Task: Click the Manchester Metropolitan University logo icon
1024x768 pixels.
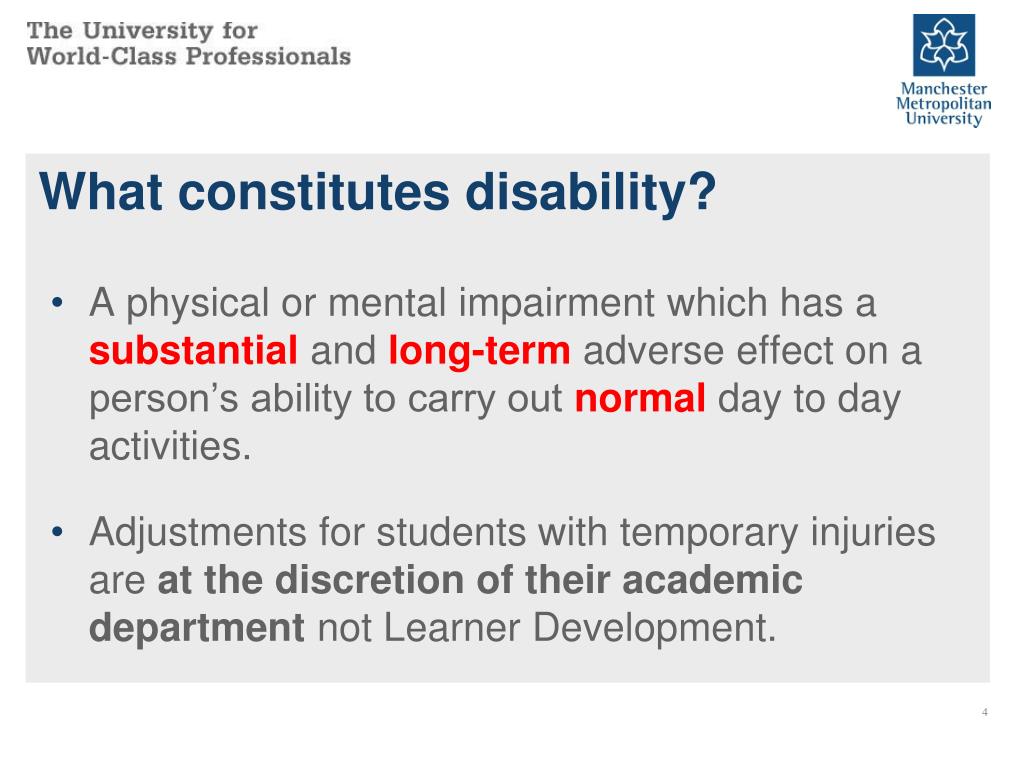Action: (x=944, y=45)
